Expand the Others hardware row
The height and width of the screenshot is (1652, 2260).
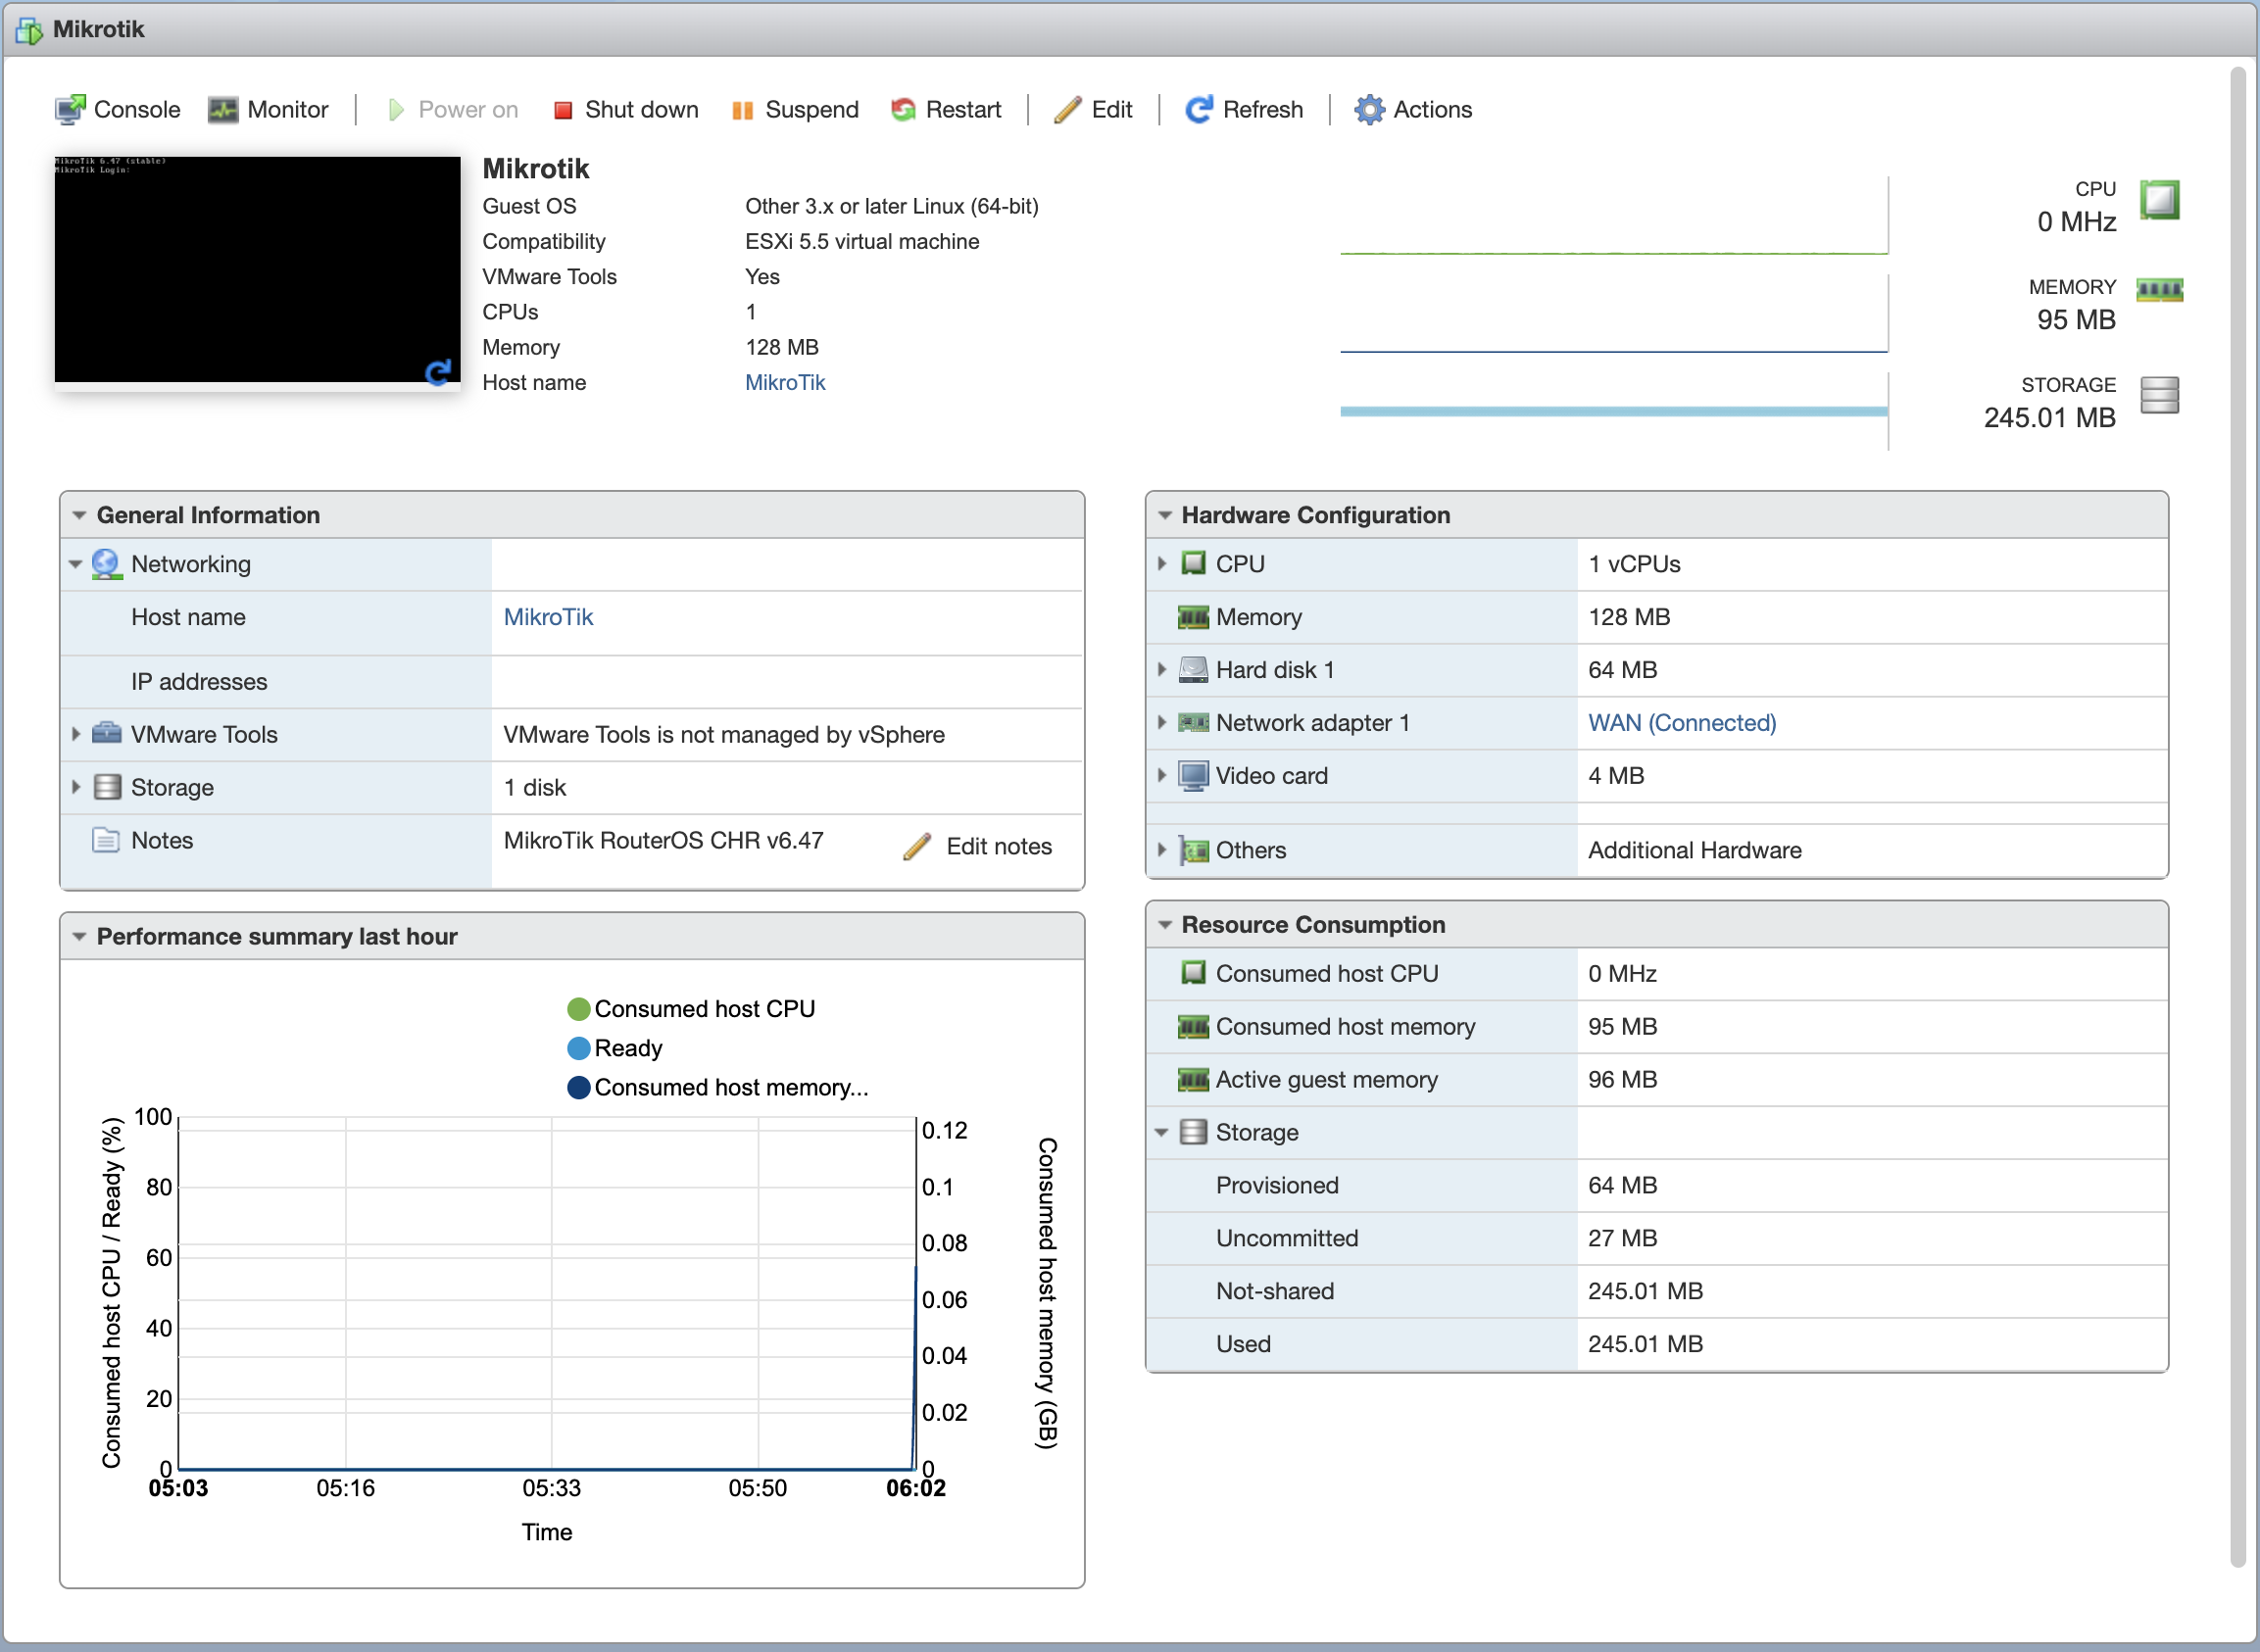click(1161, 850)
